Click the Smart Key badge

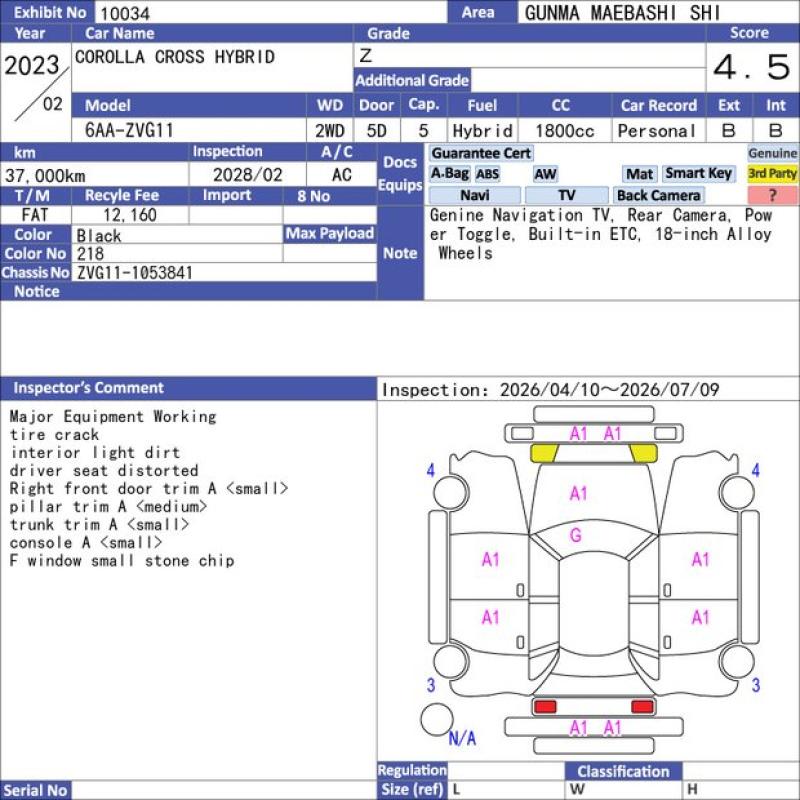698,174
